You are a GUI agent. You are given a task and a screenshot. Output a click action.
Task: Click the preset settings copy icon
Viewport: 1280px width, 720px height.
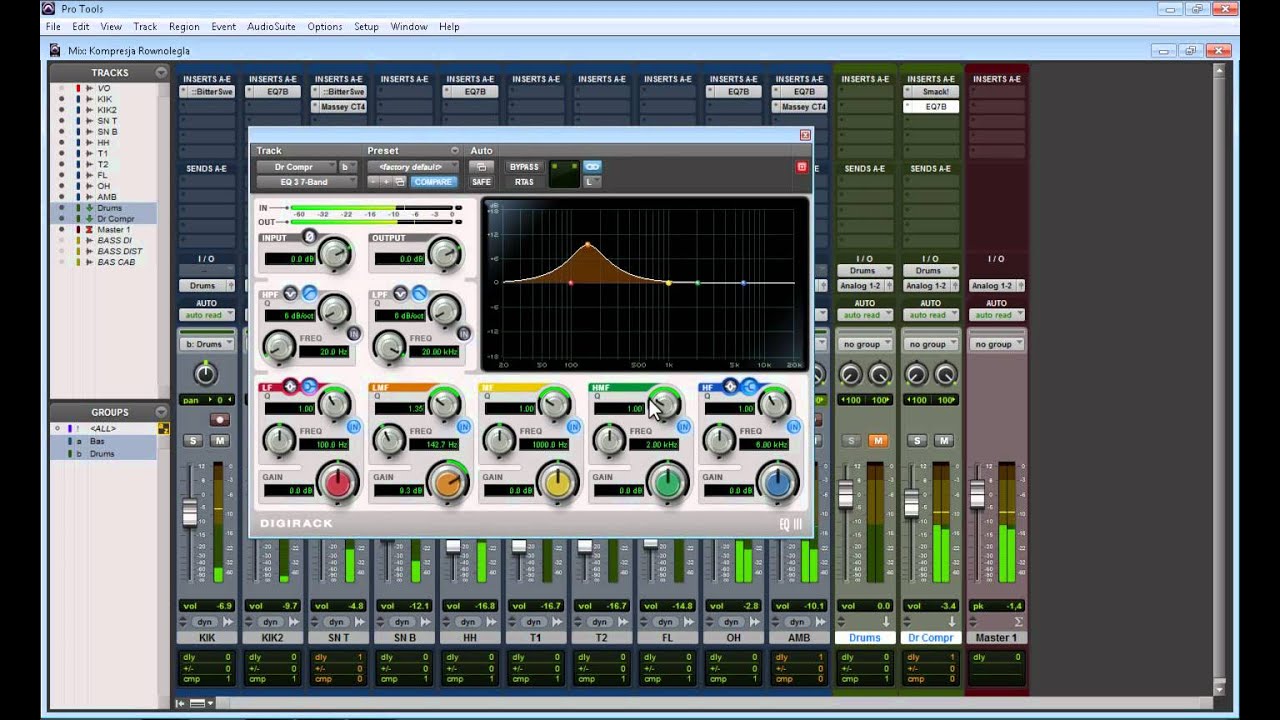(x=400, y=182)
